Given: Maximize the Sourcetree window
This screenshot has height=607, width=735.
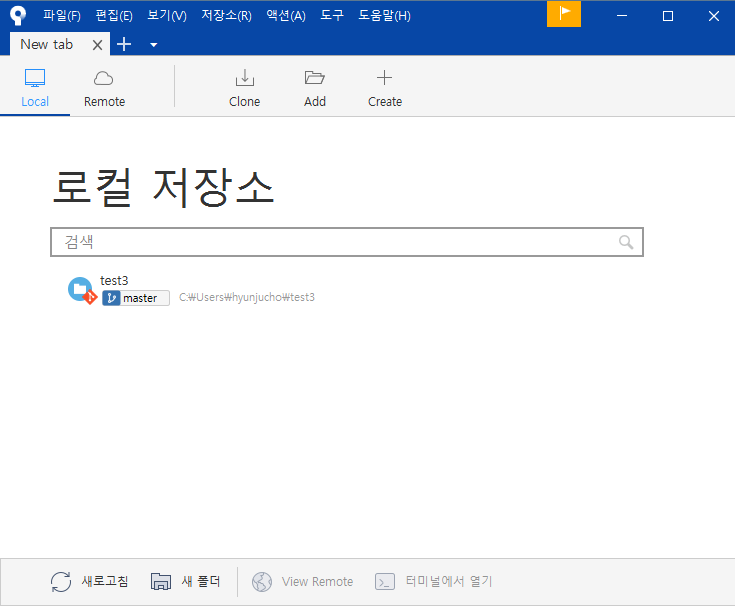Looking at the screenshot, I should click(668, 16).
